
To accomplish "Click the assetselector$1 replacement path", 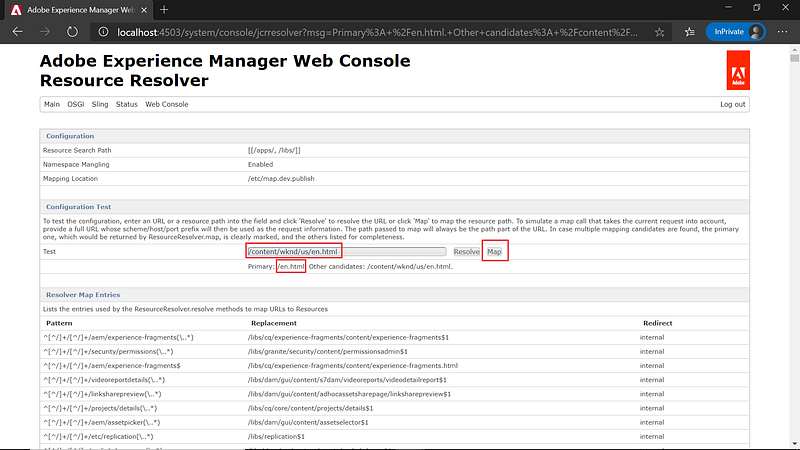I will click(308, 422).
